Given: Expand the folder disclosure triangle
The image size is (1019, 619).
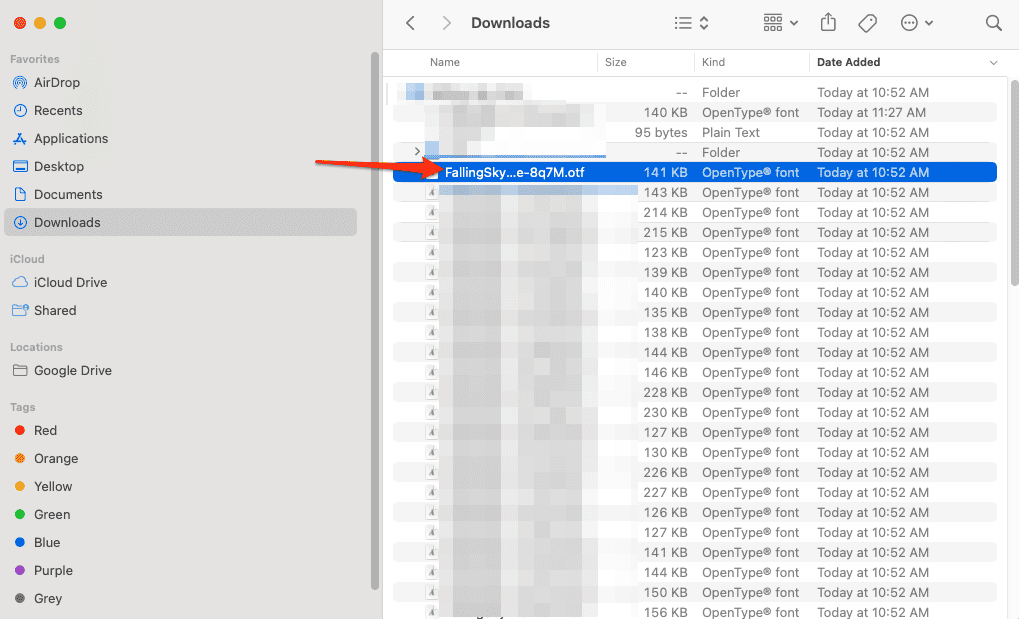Looking at the screenshot, I should pyautogui.click(x=417, y=152).
